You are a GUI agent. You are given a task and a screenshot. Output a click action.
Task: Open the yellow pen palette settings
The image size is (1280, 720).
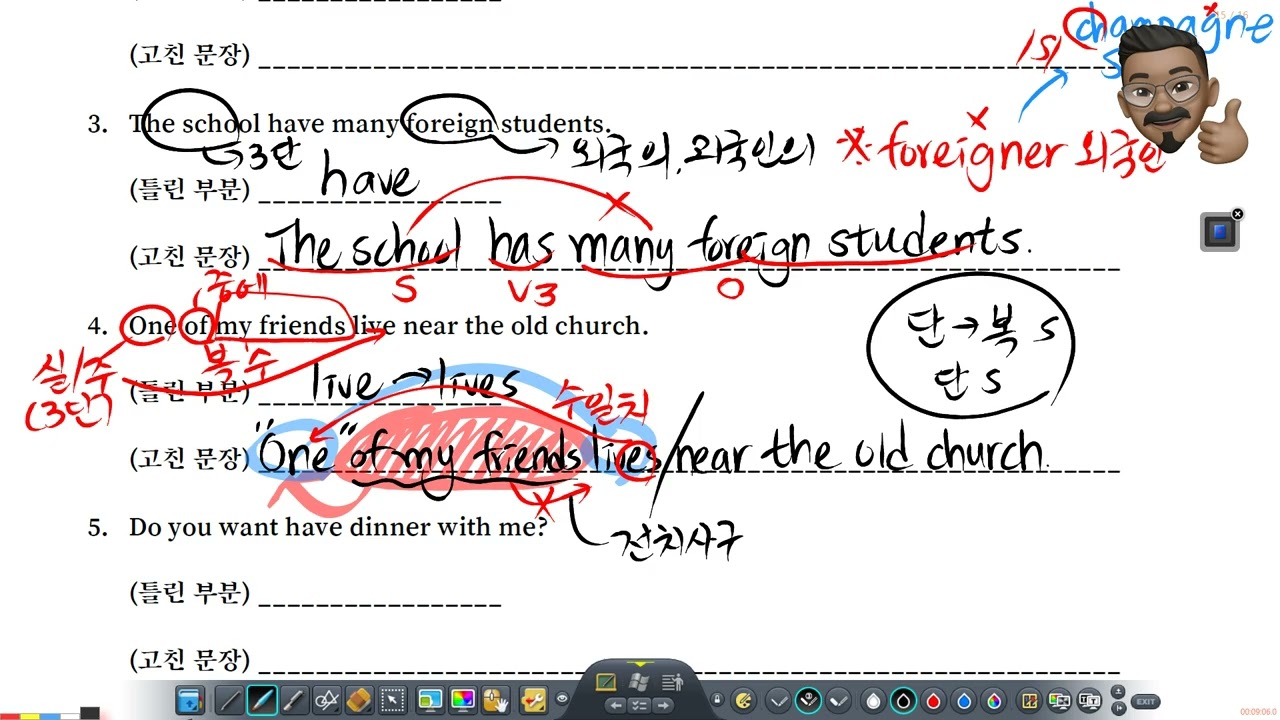click(743, 700)
